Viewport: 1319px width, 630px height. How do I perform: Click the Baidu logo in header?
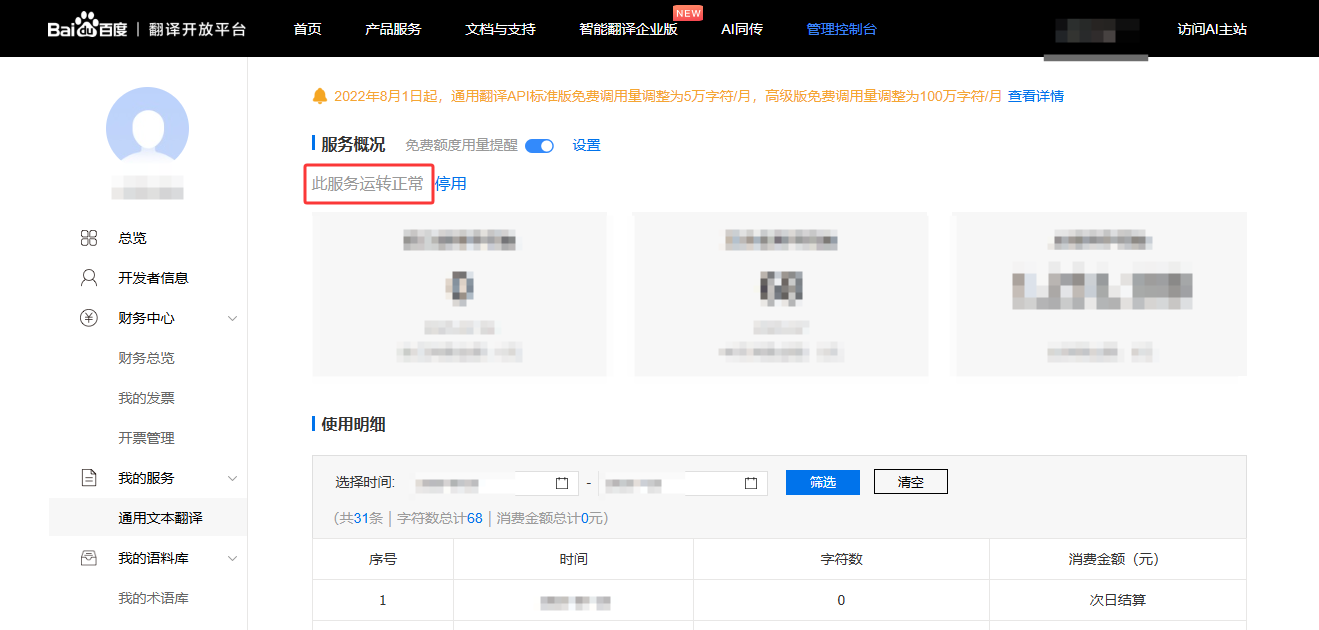click(x=87, y=28)
